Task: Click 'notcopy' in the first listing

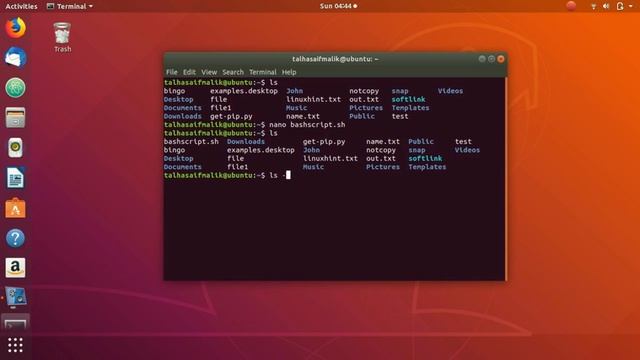Action: pyautogui.click(x=364, y=91)
